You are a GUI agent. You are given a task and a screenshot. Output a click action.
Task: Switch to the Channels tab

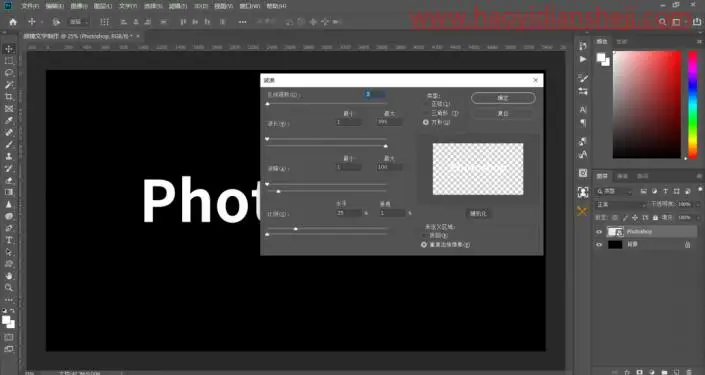pyautogui.click(x=623, y=176)
